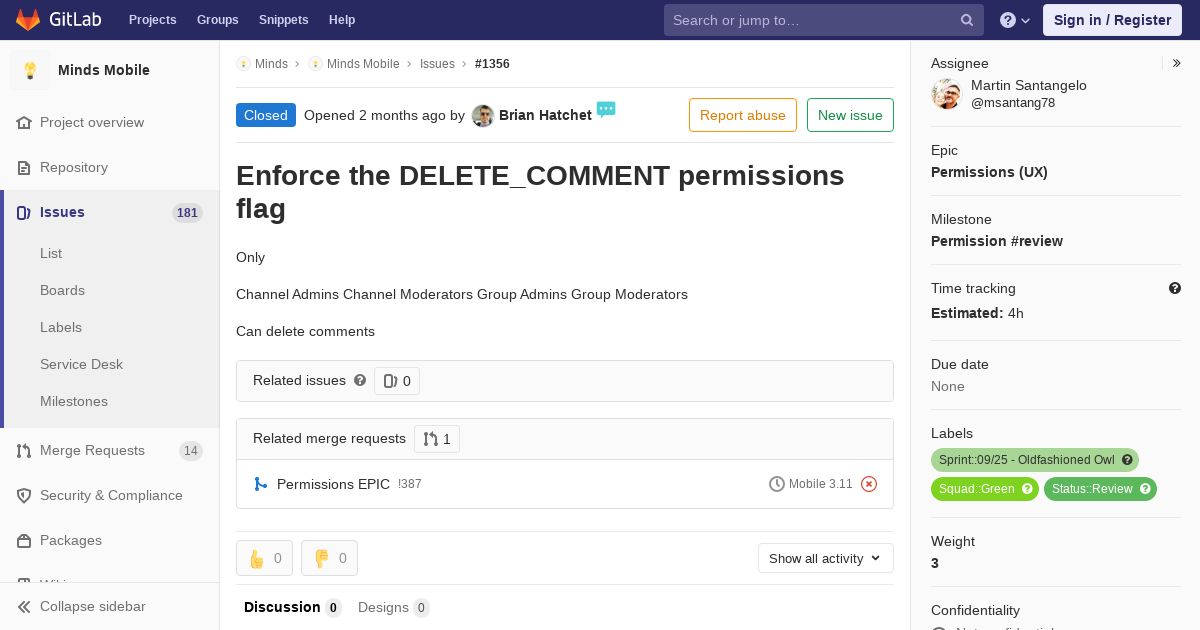Click the Minds Mobile project title in sidebar
Screen dimensions: 1200x630
[x=104, y=70]
